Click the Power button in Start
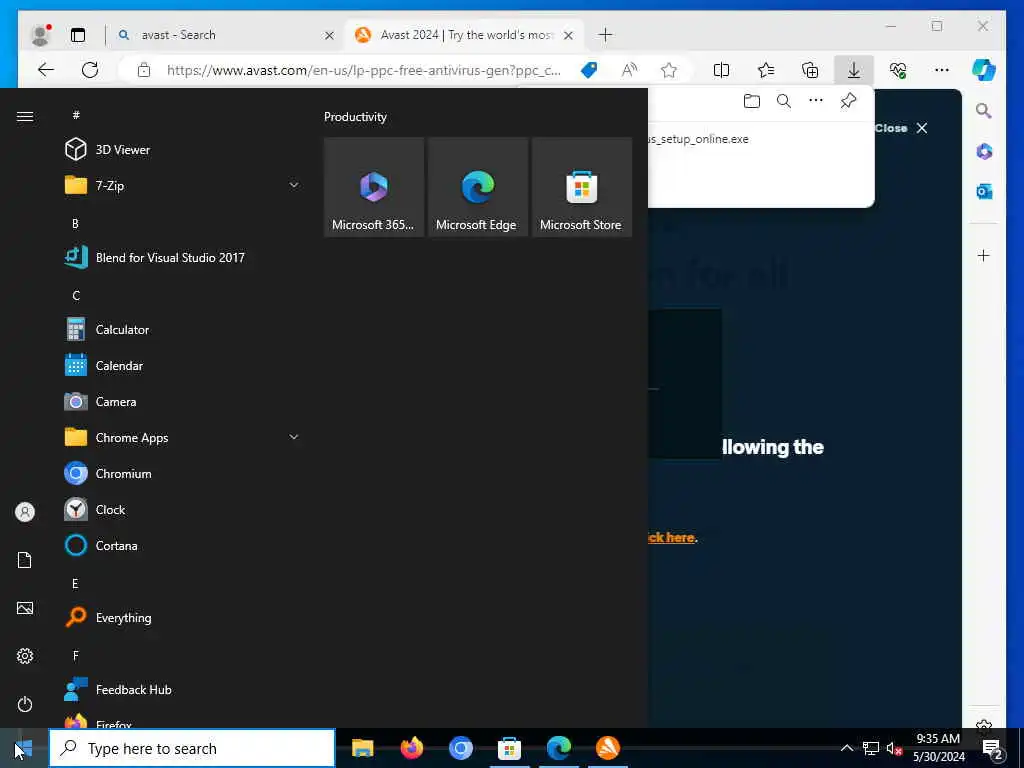Viewport: 1024px width, 768px height. tap(25, 704)
